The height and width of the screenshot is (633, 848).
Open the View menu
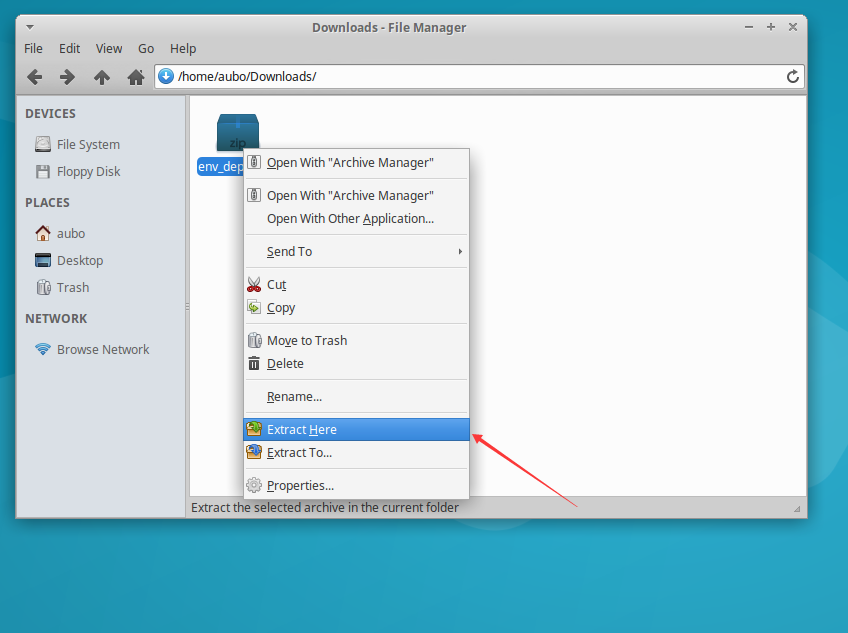point(109,49)
